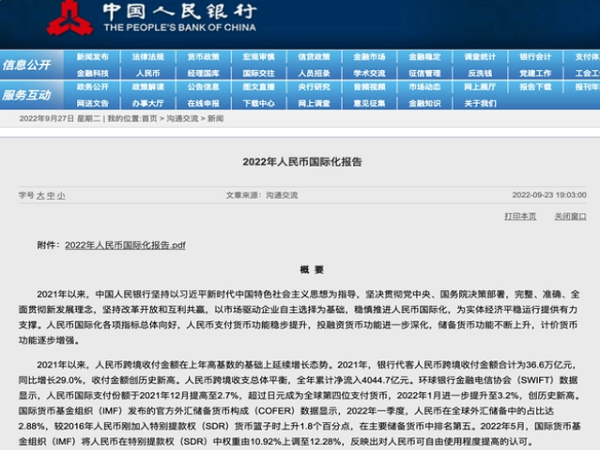This screenshot has height=450, width=600.
Task: Open the 网上展厅 menu item
Action: [480, 87]
